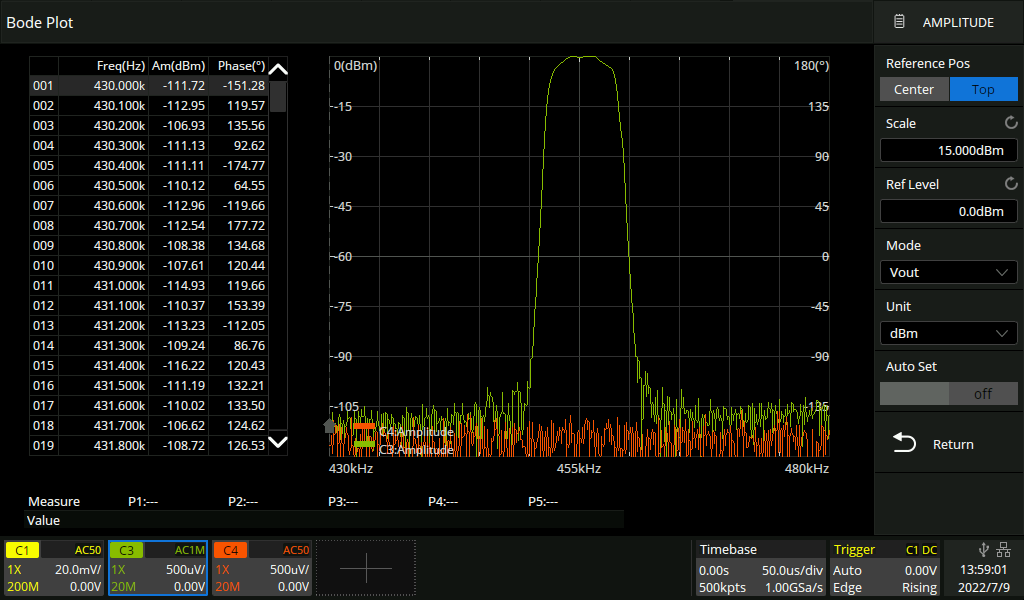Select table row 002 at 430.100k

tap(149, 106)
